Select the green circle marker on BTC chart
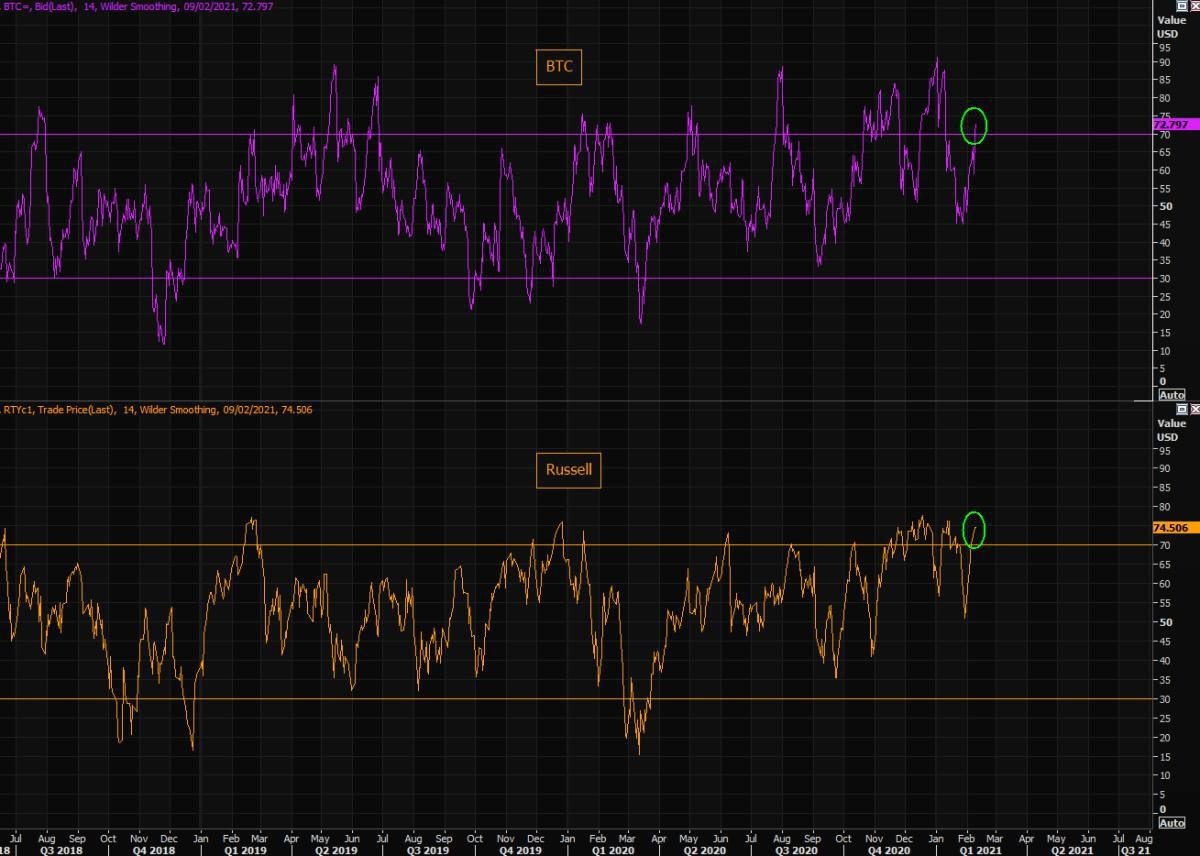 click(974, 125)
